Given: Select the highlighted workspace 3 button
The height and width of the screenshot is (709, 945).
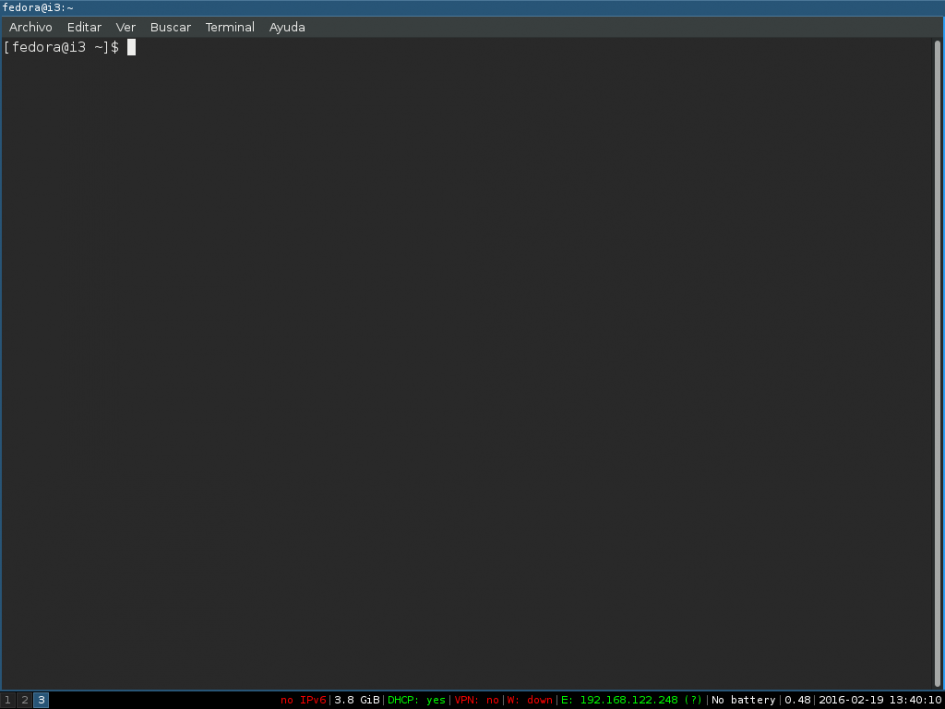Looking at the screenshot, I should [x=41, y=700].
